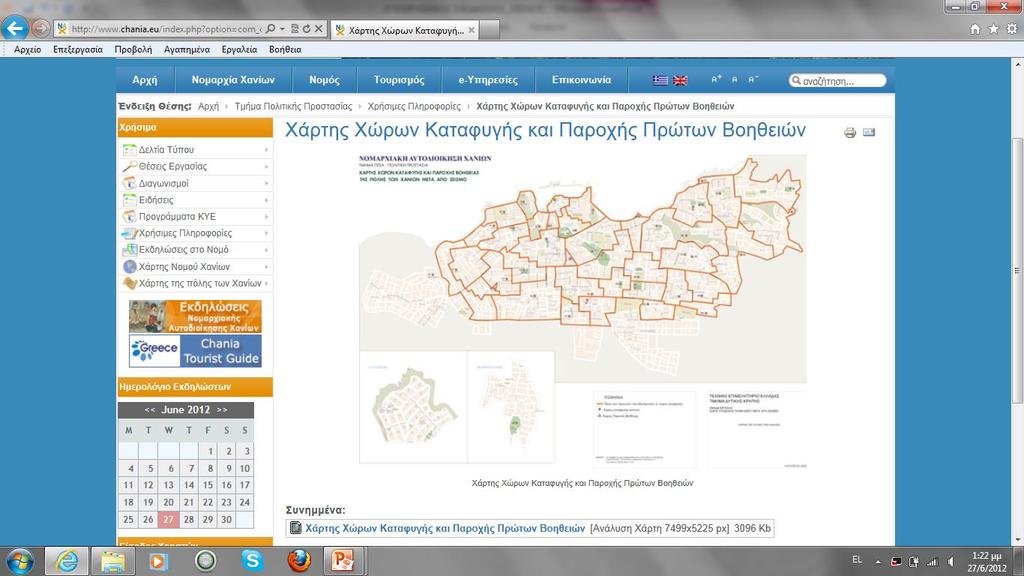The width and height of the screenshot is (1024, 576).
Task: Expand arrow next to Ειδήσεις
Action: [x=266, y=200]
